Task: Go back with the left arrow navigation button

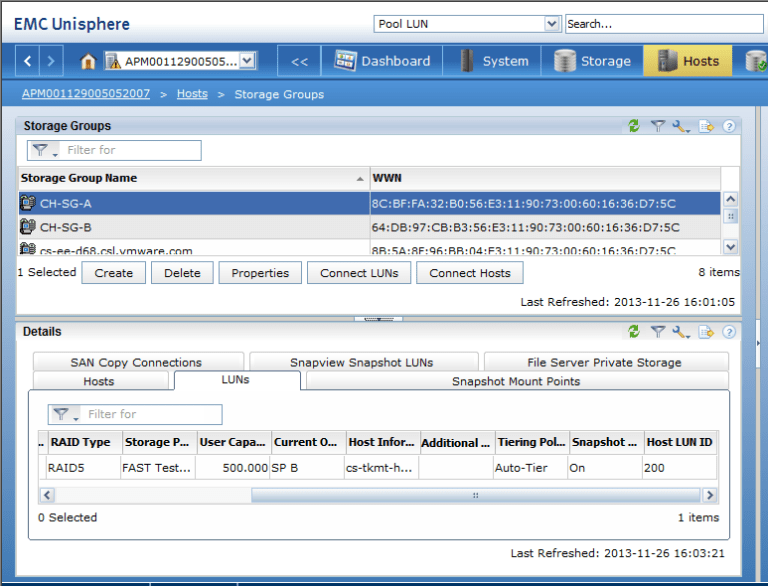Action: click(27, 61)
